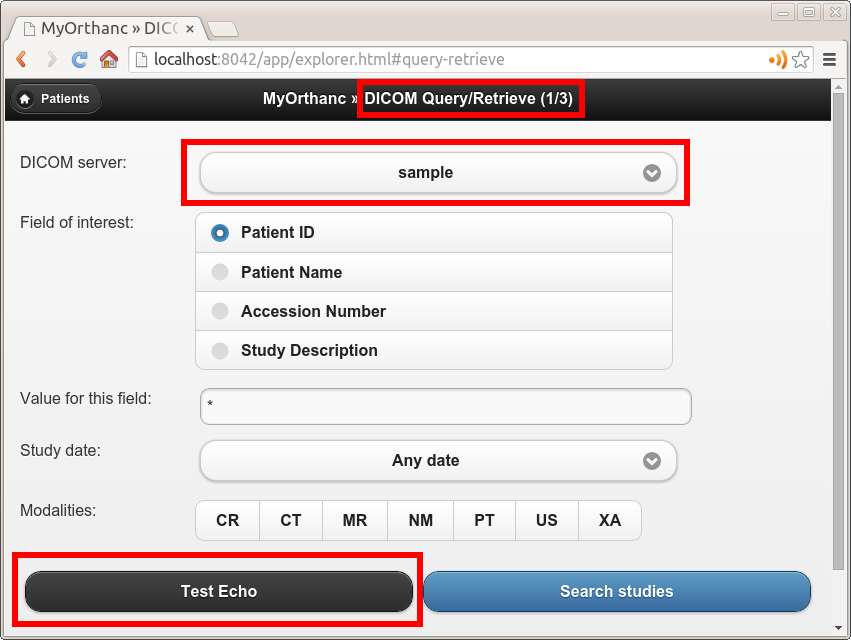The width and height of the screenshot is (851, 640).
Task: Go to browser home page icon
Action: pyautogui.click(x=109, y=59)
